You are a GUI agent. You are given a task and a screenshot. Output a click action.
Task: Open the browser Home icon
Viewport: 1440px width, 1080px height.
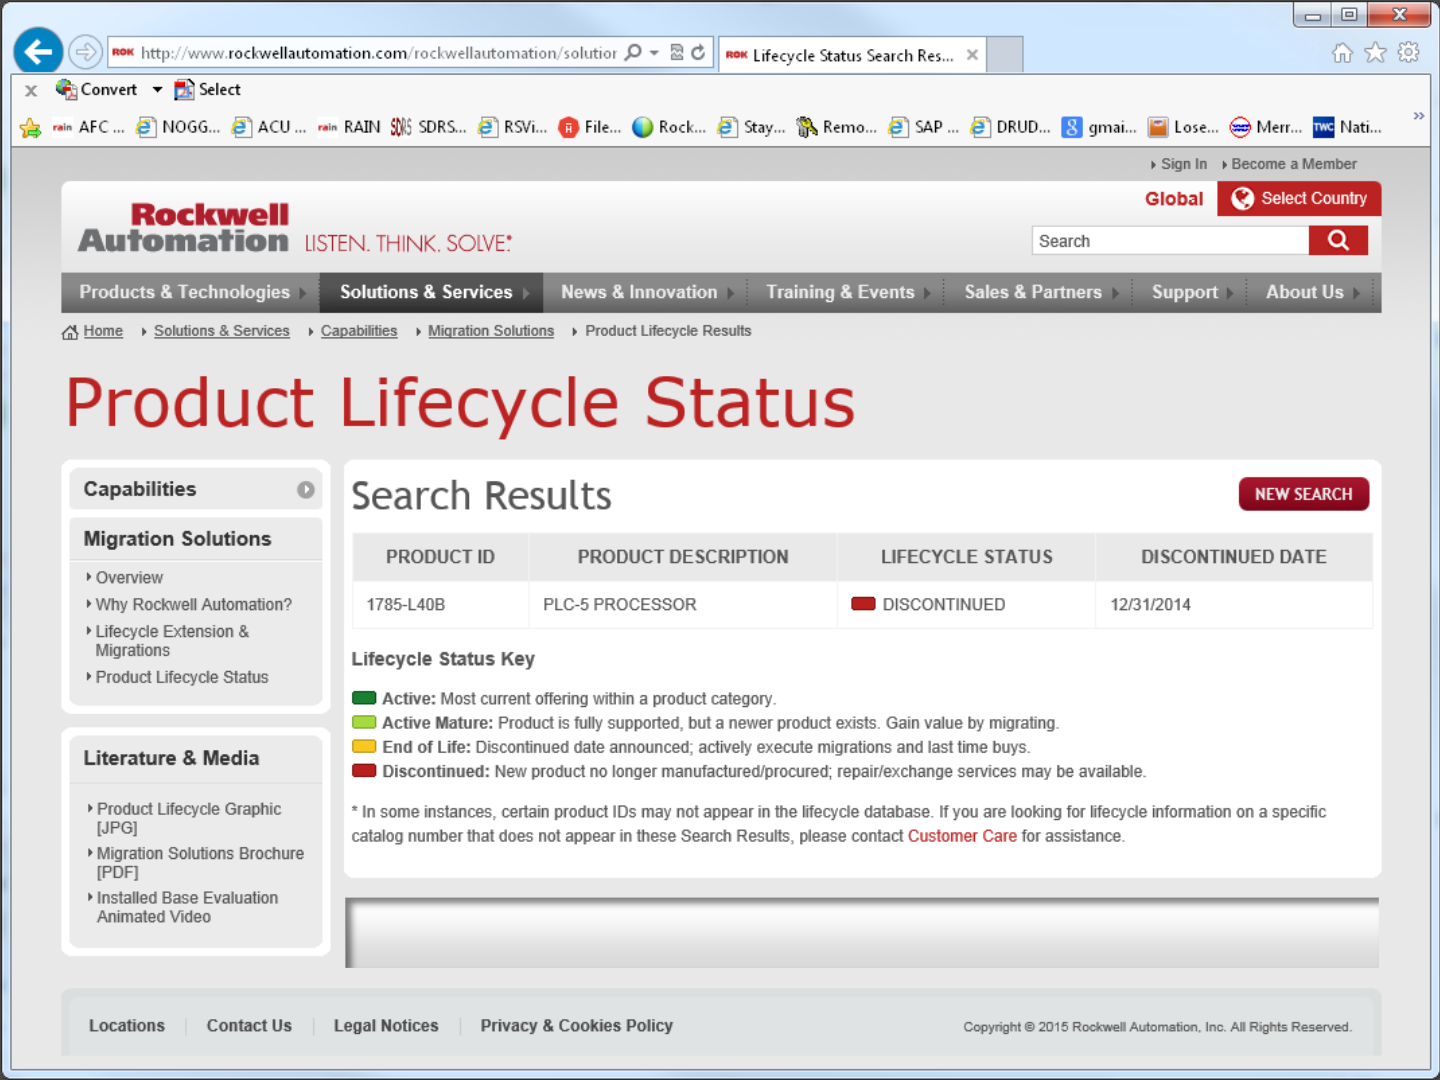pos(1342,52)
